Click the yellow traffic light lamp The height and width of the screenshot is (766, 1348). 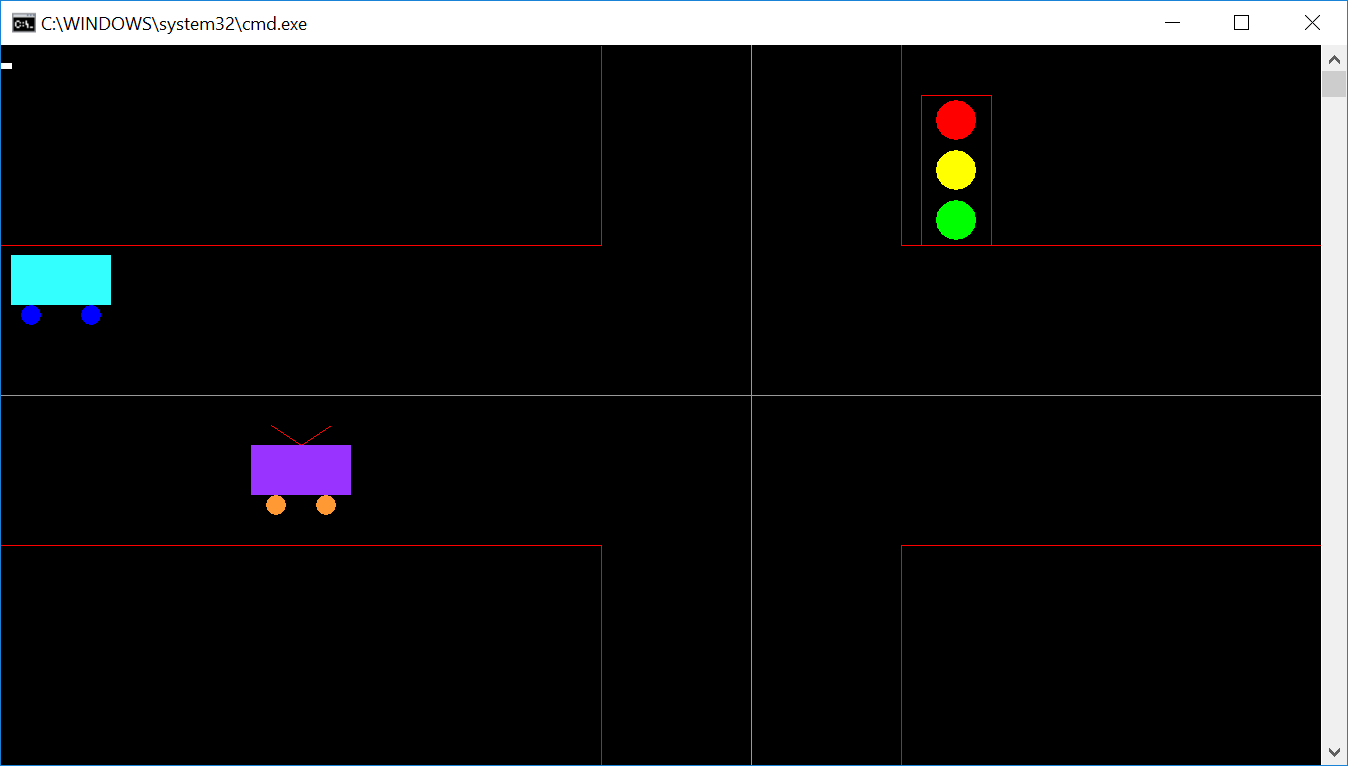tap(955, 170)
